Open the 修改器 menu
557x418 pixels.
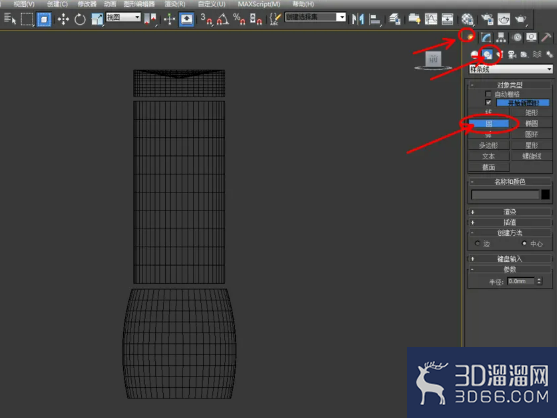pos(87,4)
